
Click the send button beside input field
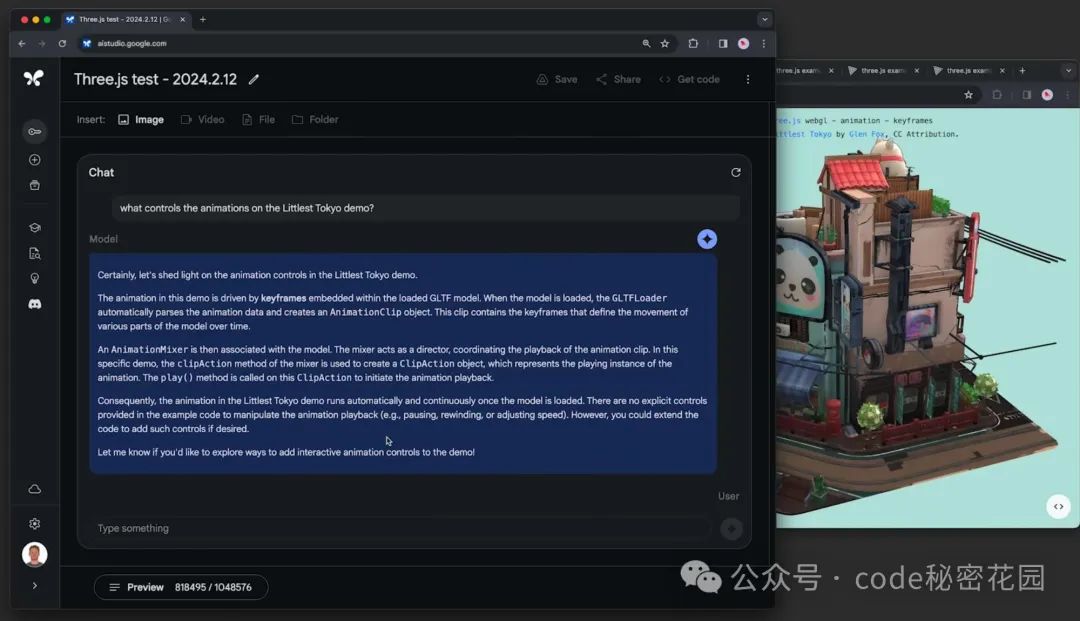click(731, 528)
